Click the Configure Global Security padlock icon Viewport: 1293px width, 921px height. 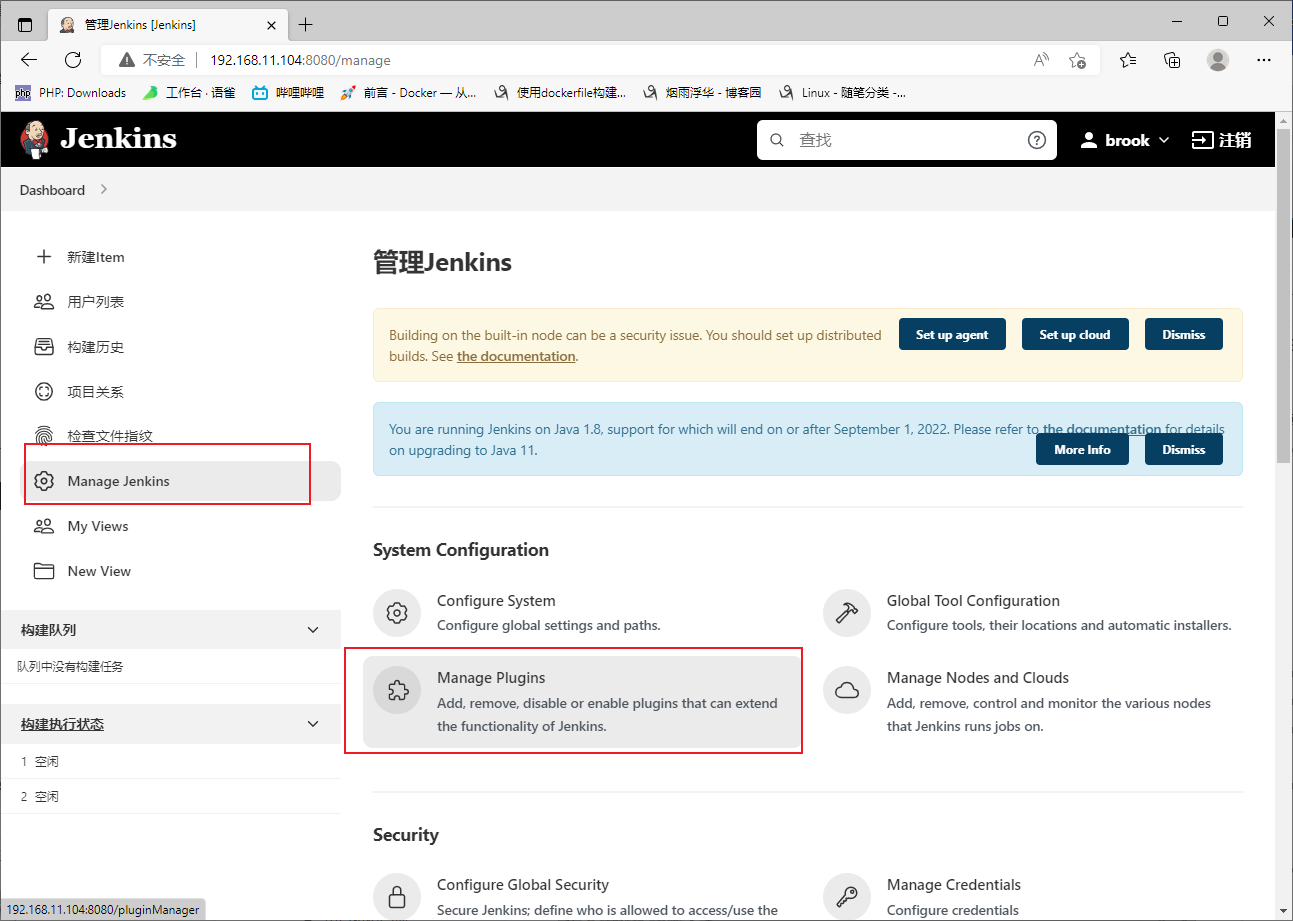point(397,896)
